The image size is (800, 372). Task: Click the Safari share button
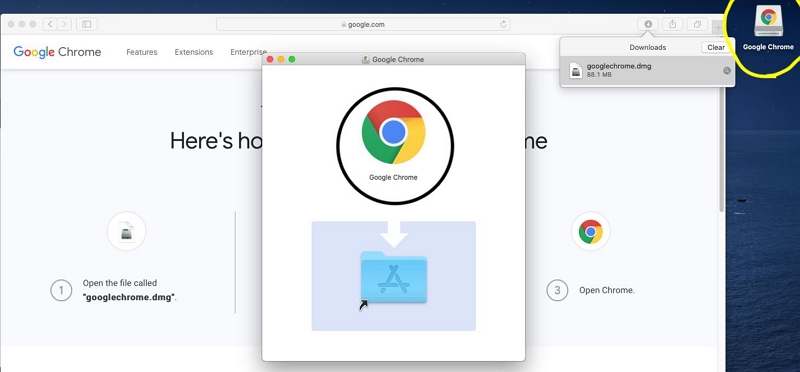[672, 24]
